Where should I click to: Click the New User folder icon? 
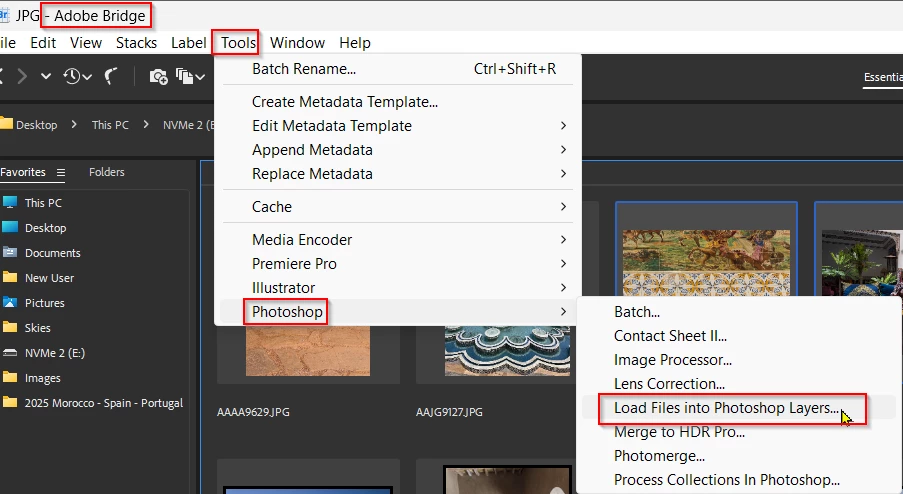click(10, 278)
